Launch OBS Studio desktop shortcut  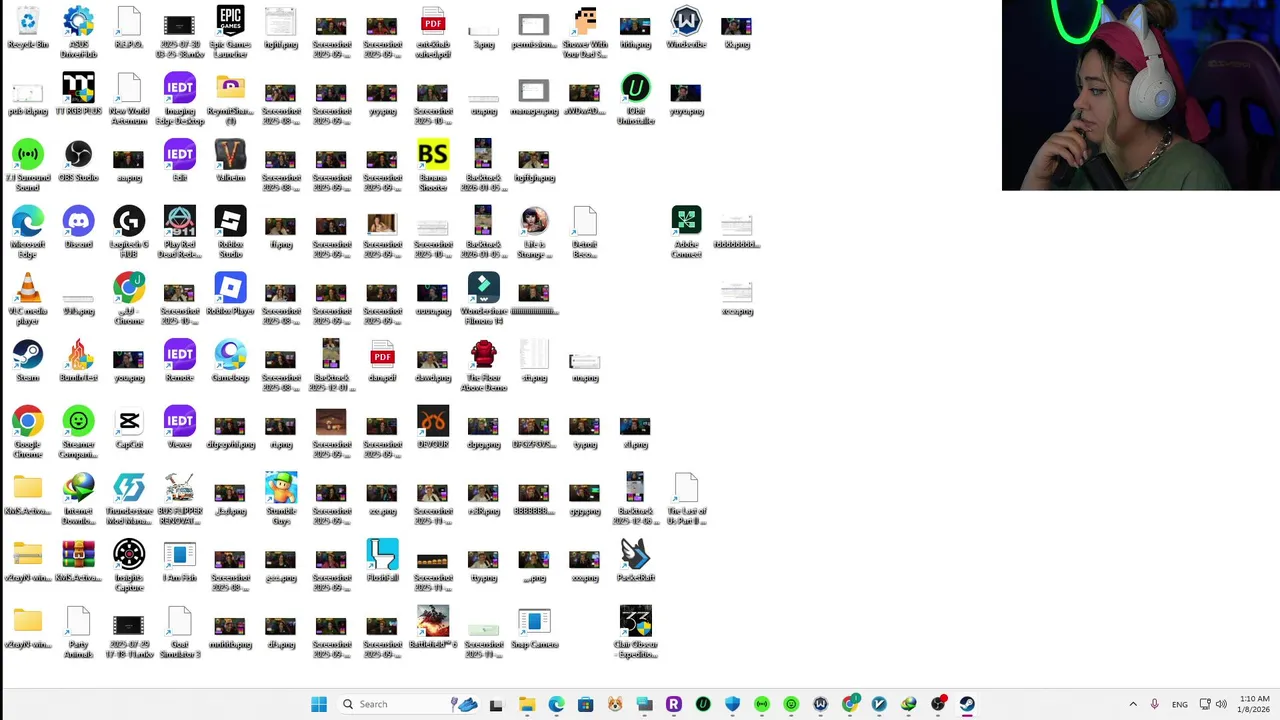(78, 161)
